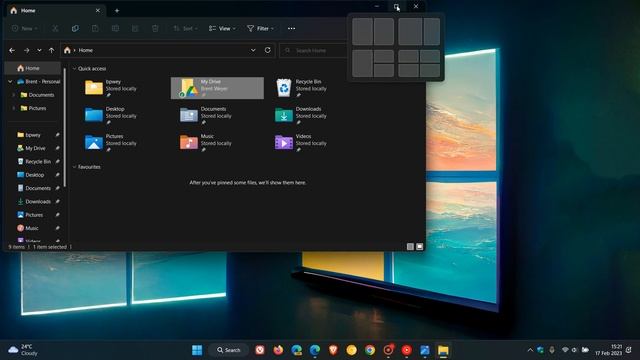Select pinned Recycle Bin in navigation pane
Screen dimensions: 640x360
click(x=34, y=162)
